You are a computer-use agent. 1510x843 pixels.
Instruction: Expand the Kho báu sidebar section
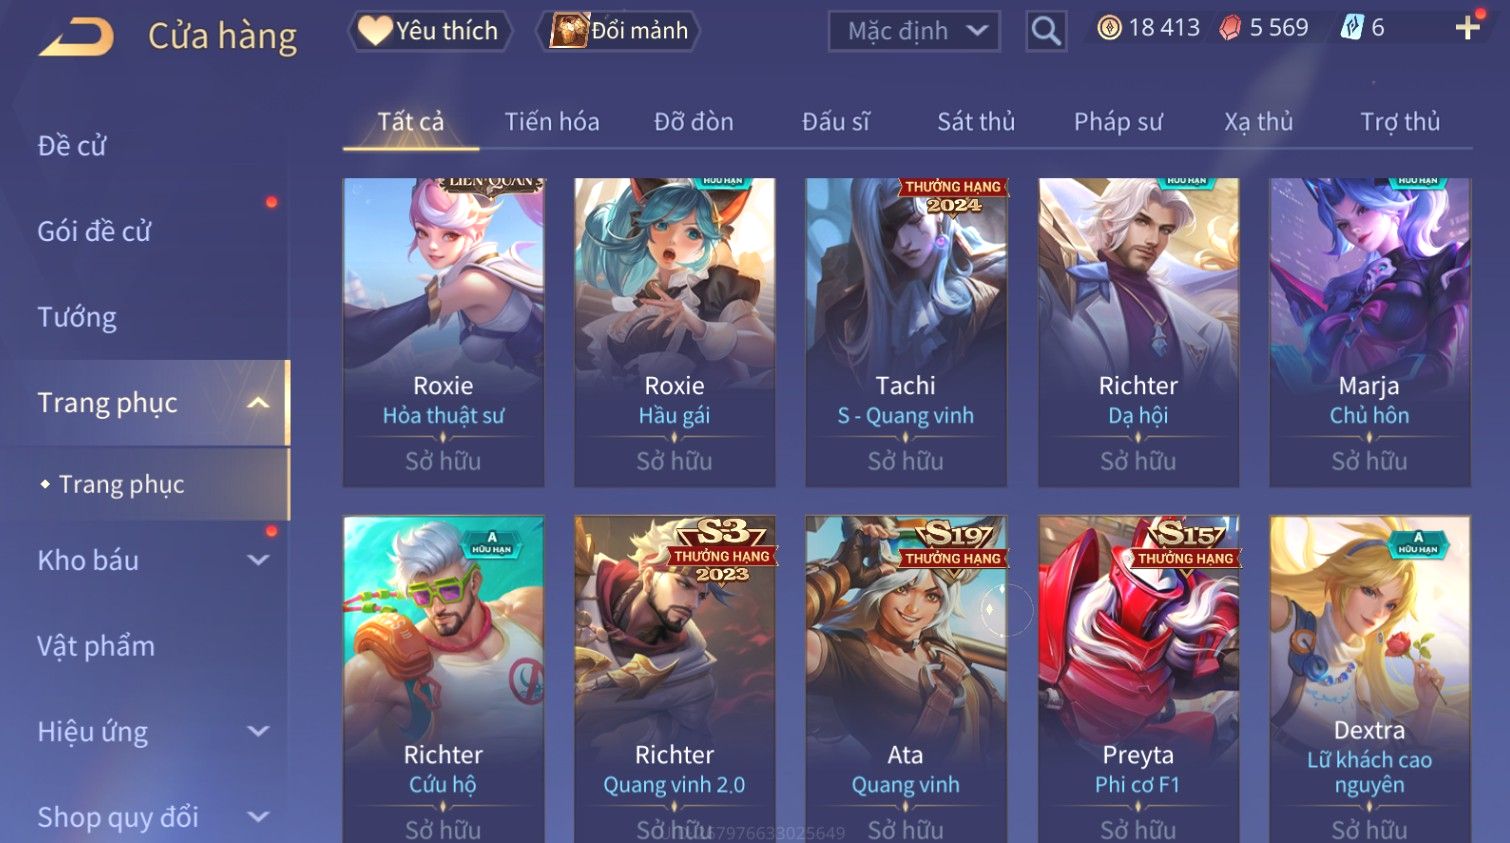[x=258, y=560]
